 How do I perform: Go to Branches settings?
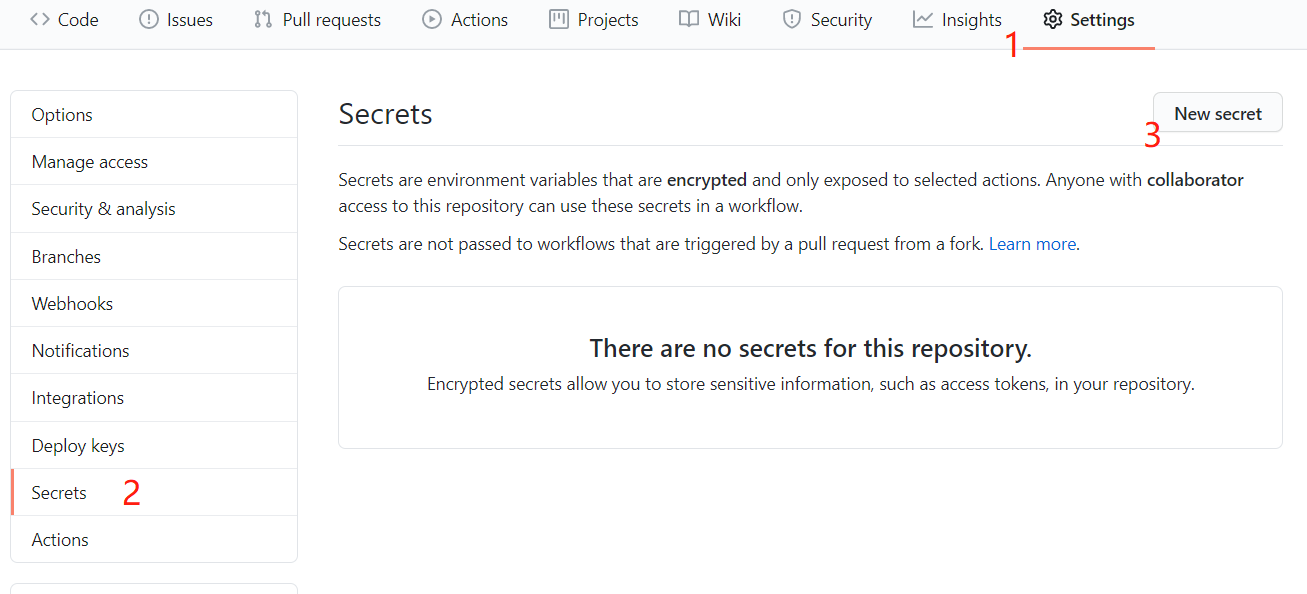[x=154, y=257]
